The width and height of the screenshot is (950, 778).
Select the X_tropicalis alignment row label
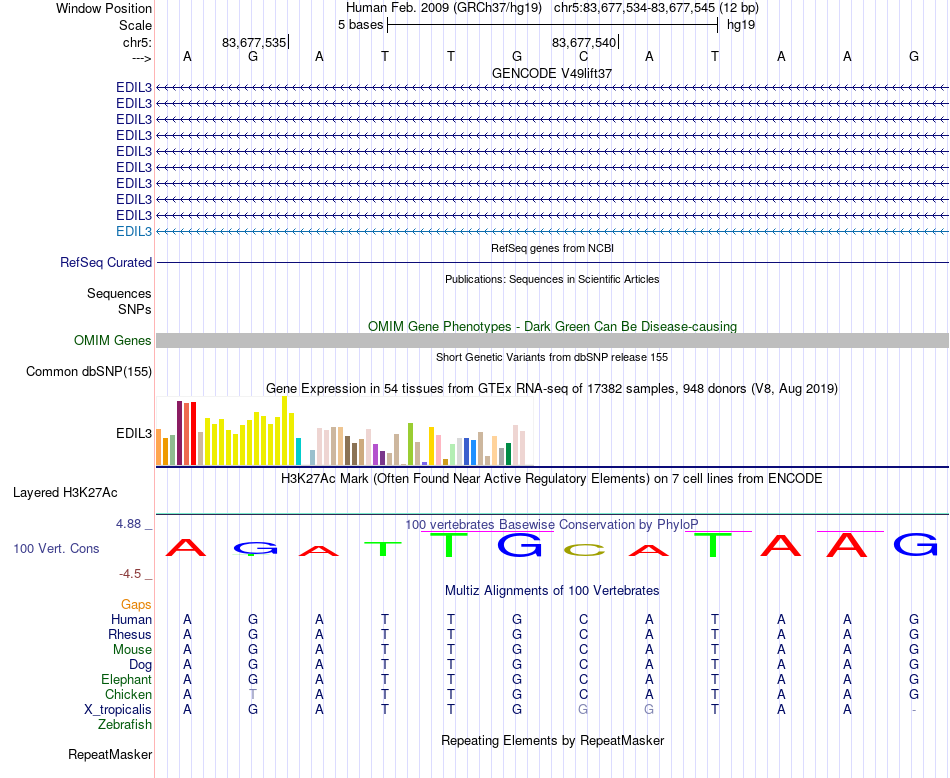click(118, 710)
